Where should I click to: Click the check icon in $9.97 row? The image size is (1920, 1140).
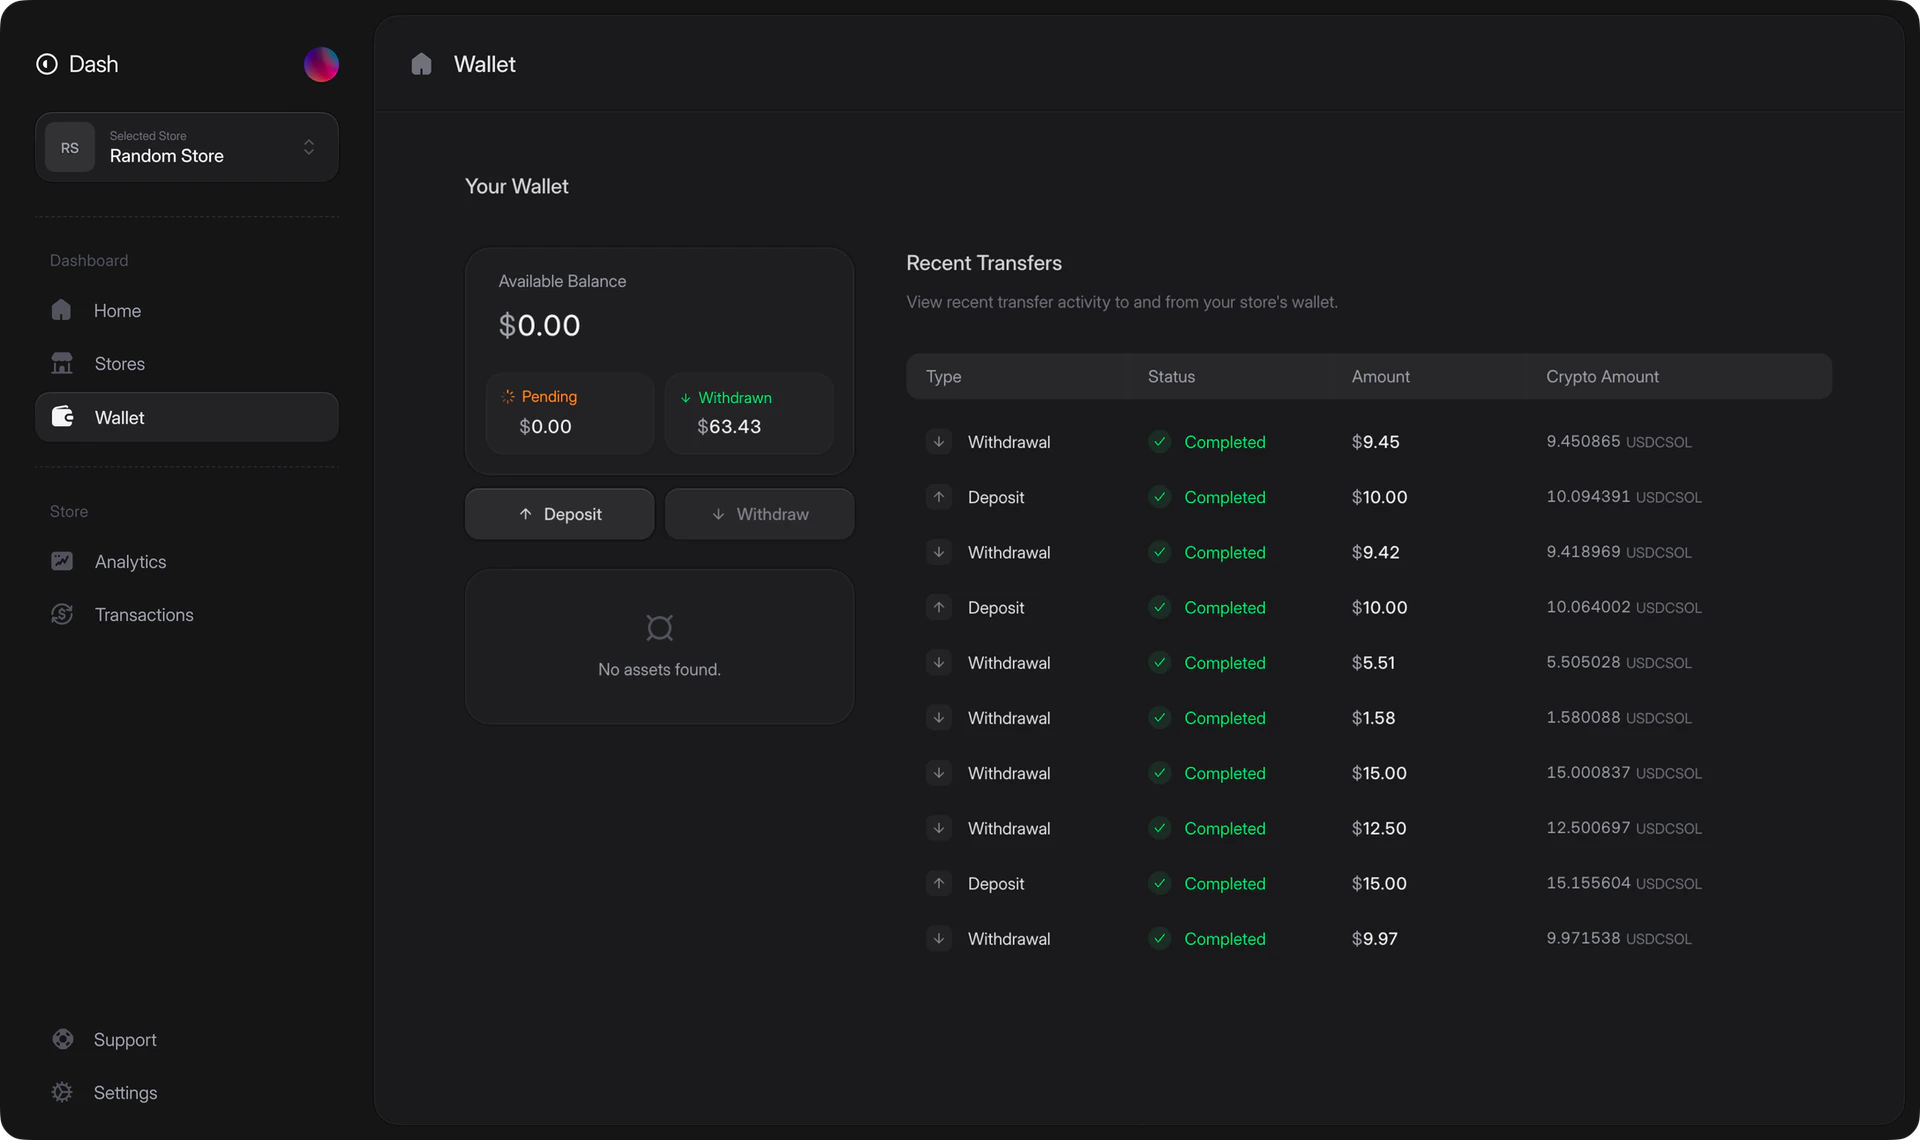coord(1159,938)
